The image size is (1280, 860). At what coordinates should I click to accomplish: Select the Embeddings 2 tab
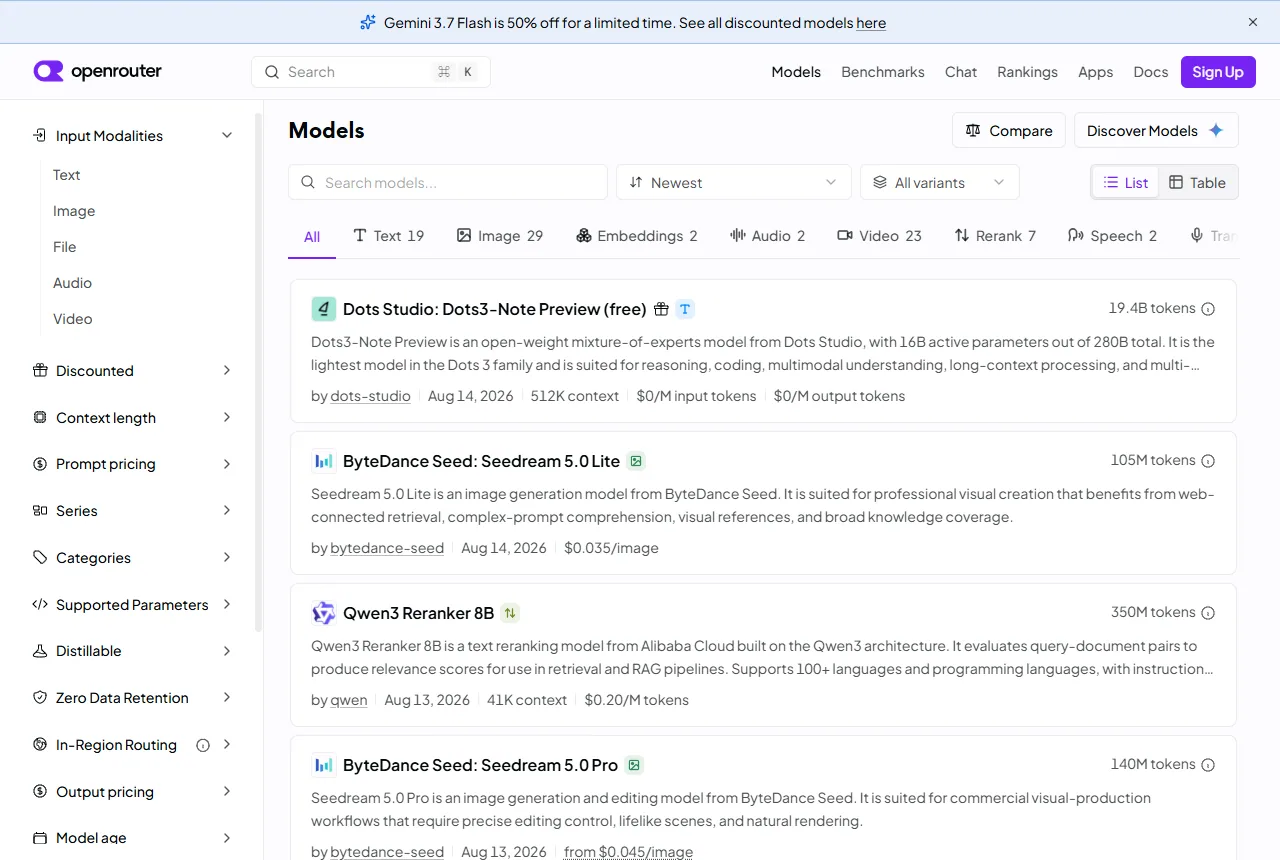637,236
